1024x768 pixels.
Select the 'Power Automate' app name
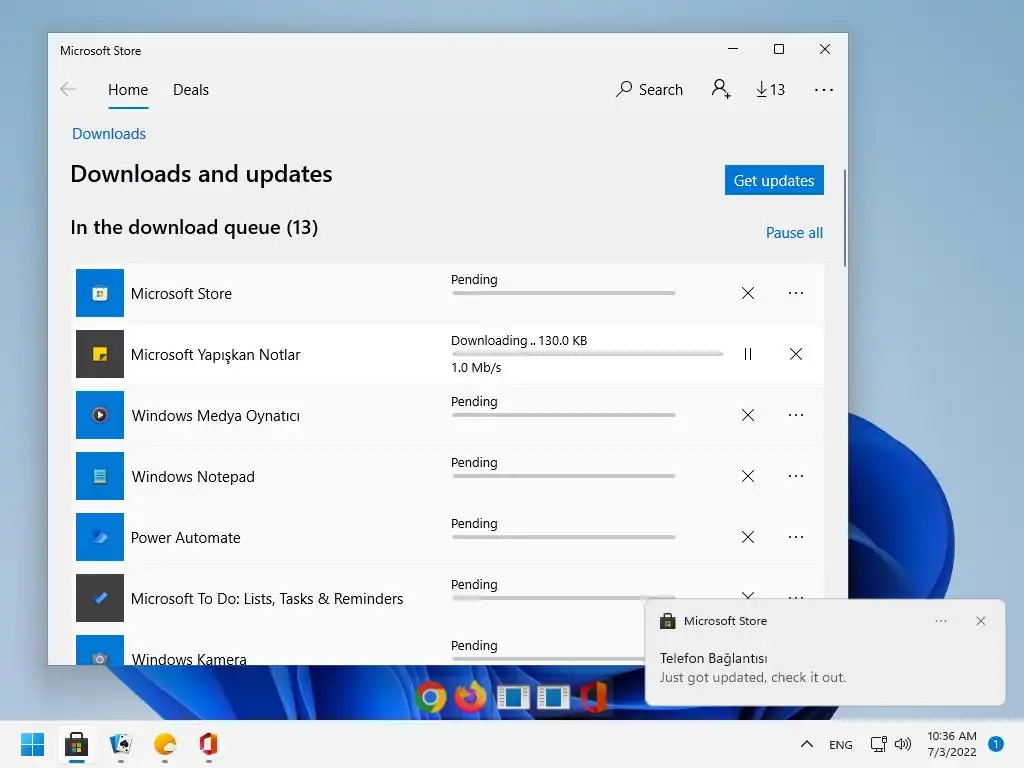[185, 537]
